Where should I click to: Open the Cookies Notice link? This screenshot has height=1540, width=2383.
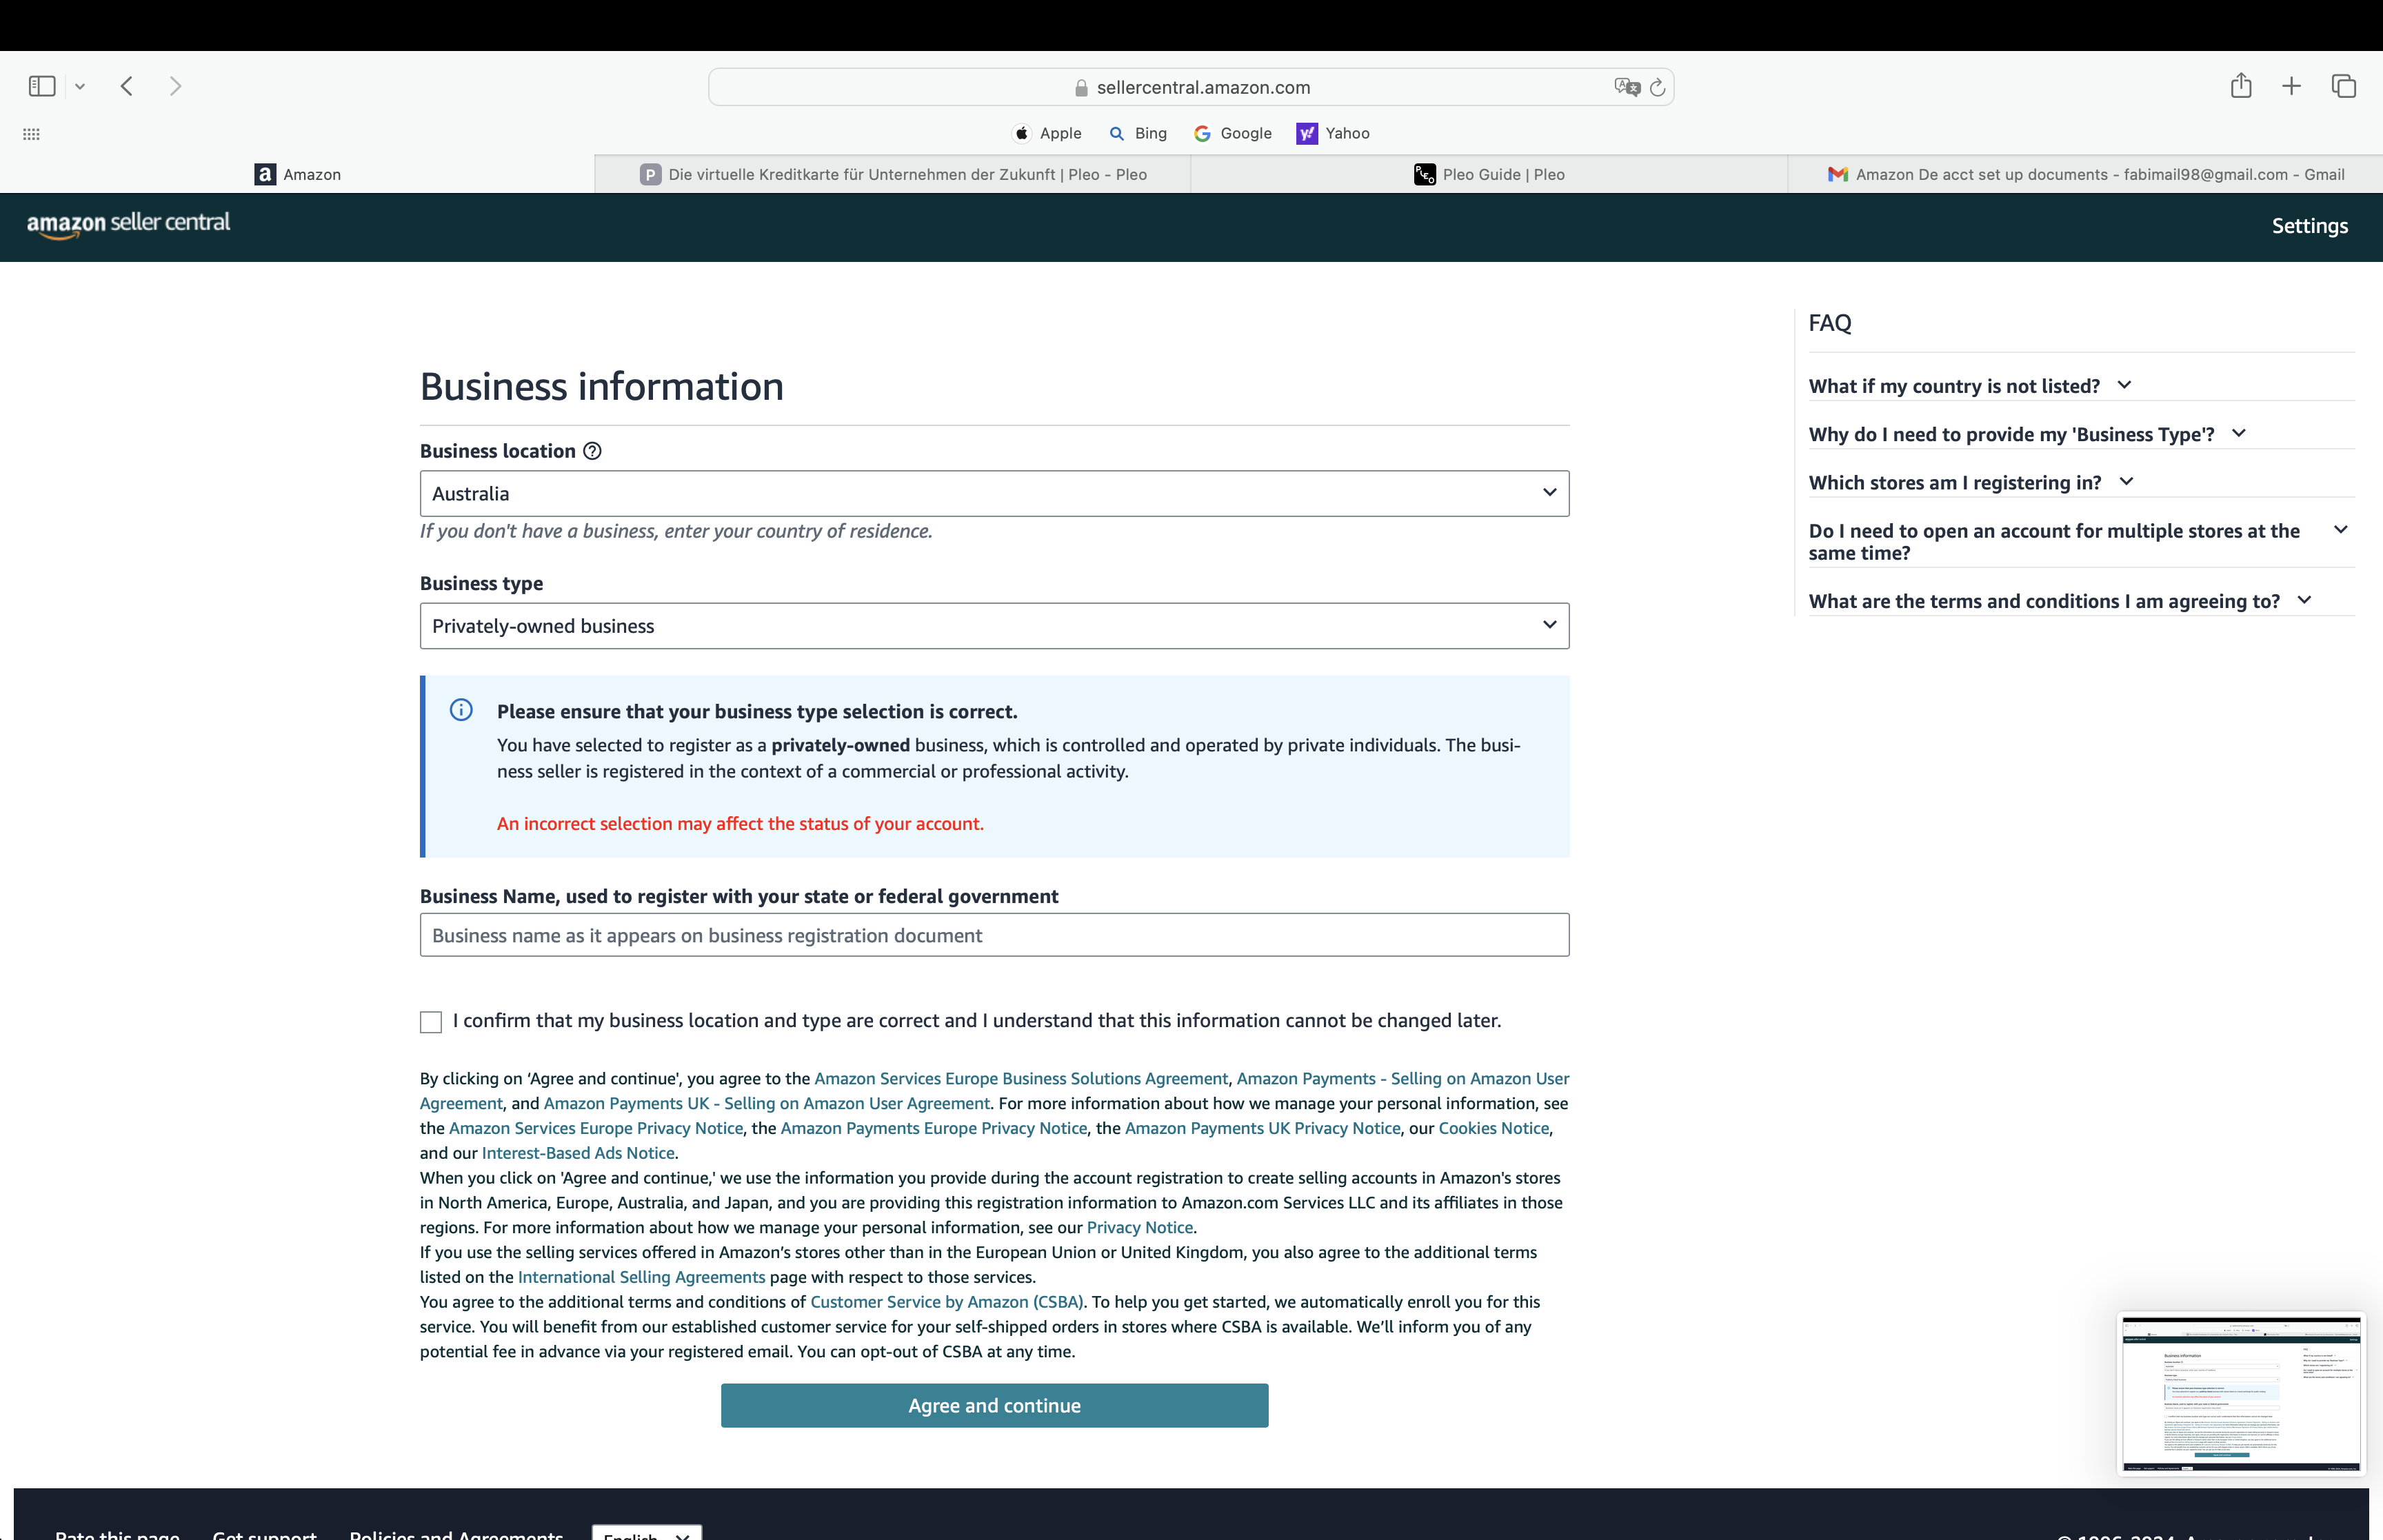(1494, 1128)
